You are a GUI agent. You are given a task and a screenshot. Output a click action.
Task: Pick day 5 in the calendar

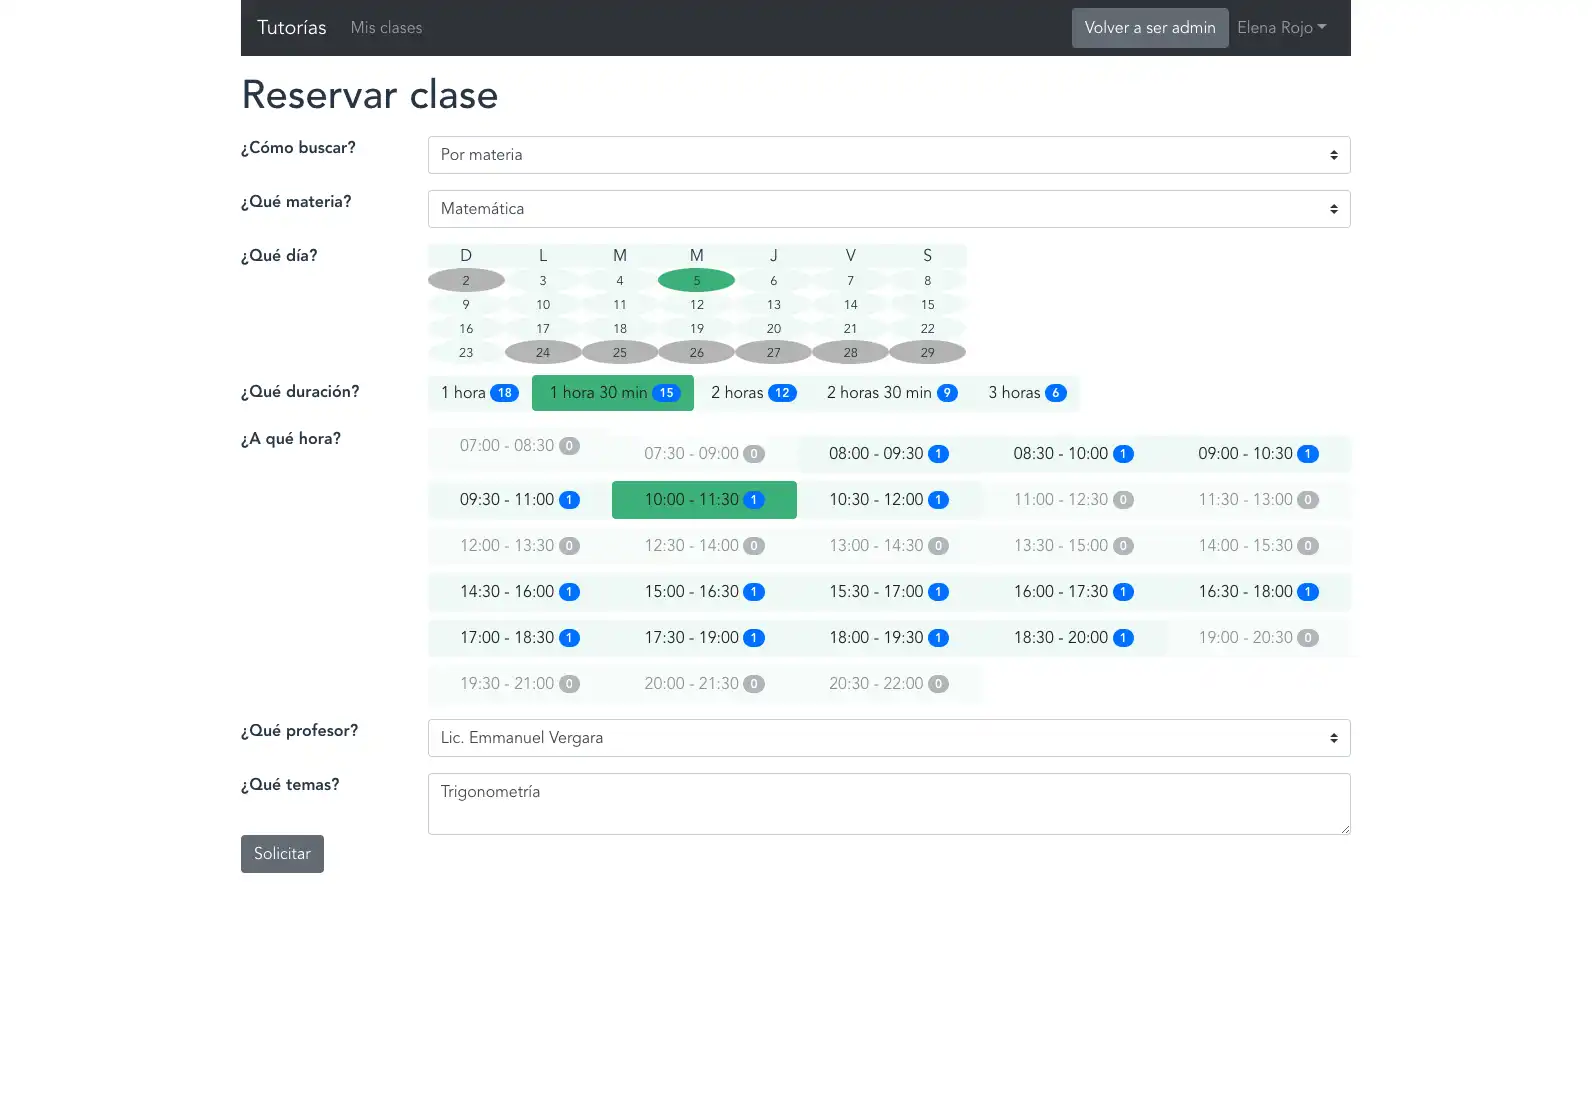(x=697, y=280)
